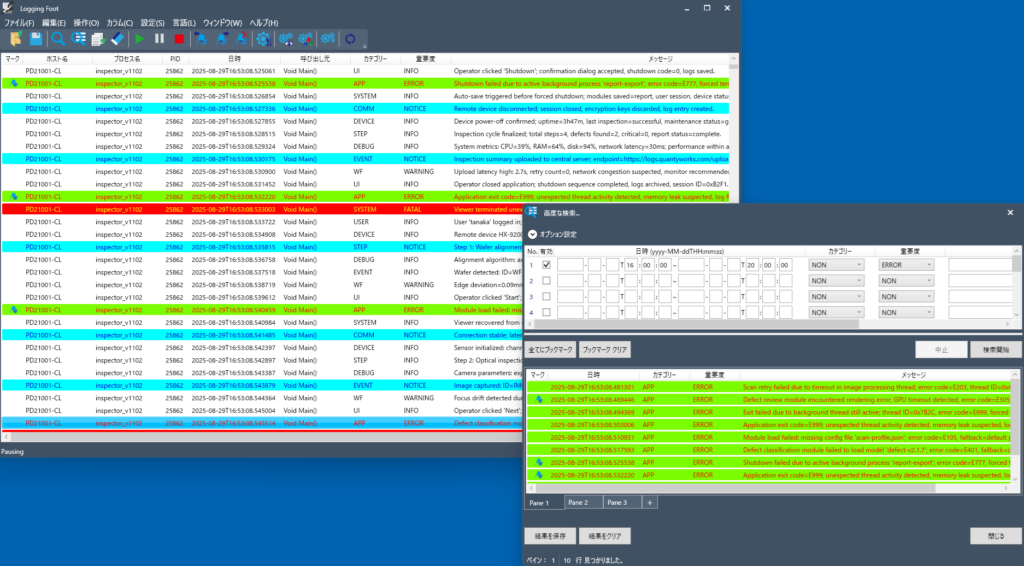
Task: Enable the checkbox for search row 3
Action: (546, 297)
